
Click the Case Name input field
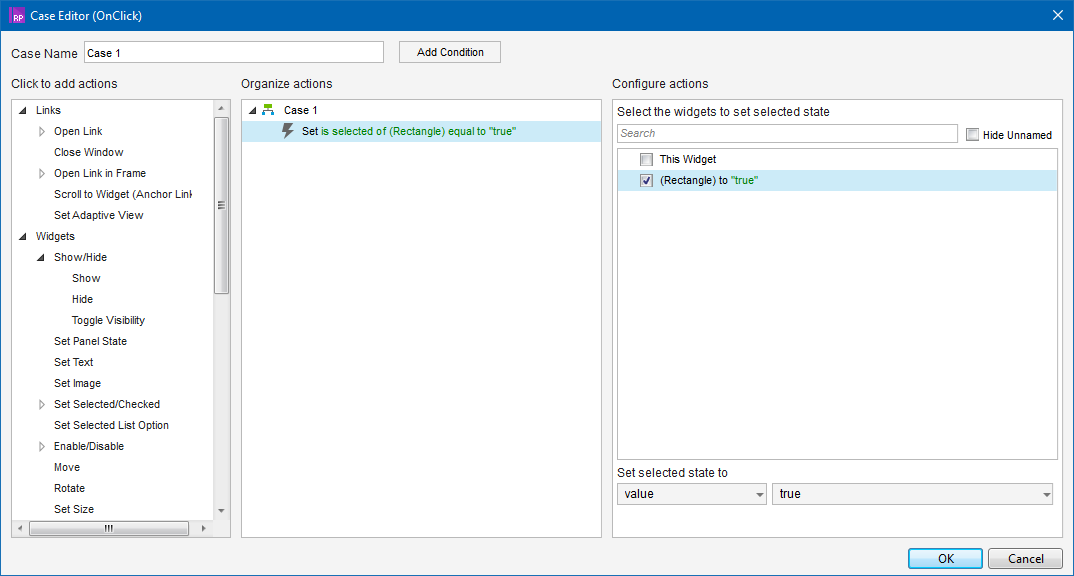click(x=234, y=53)
